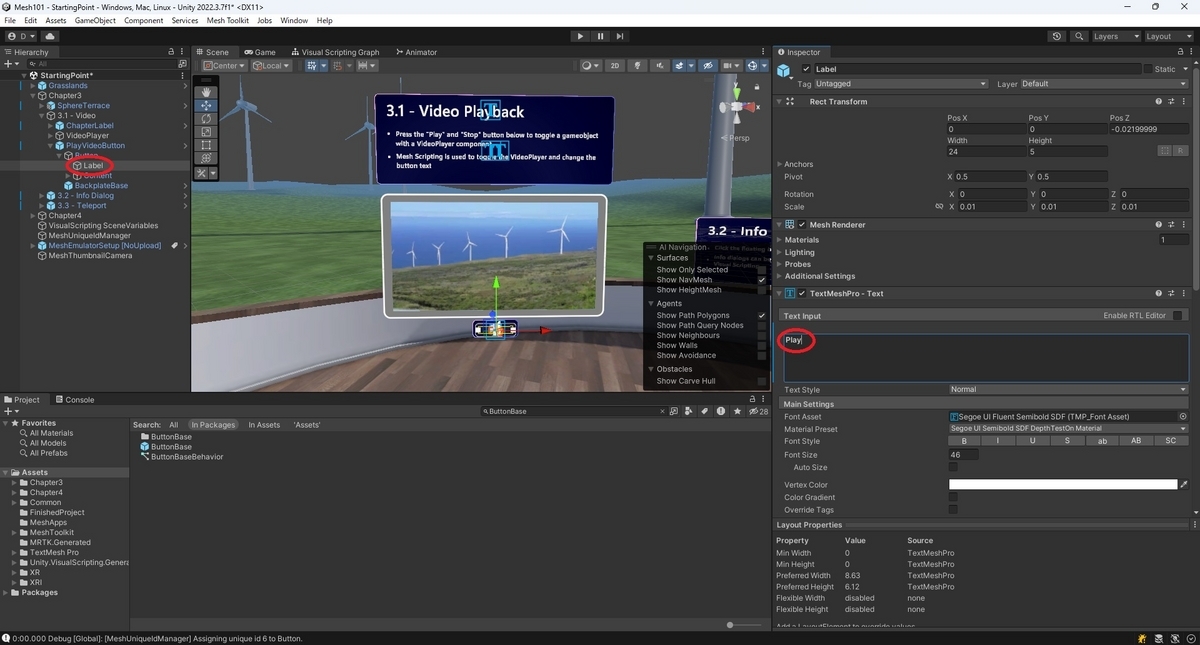
Task: Switch to Visual Scripting Graph tab
Action: (x=335, y=52)
